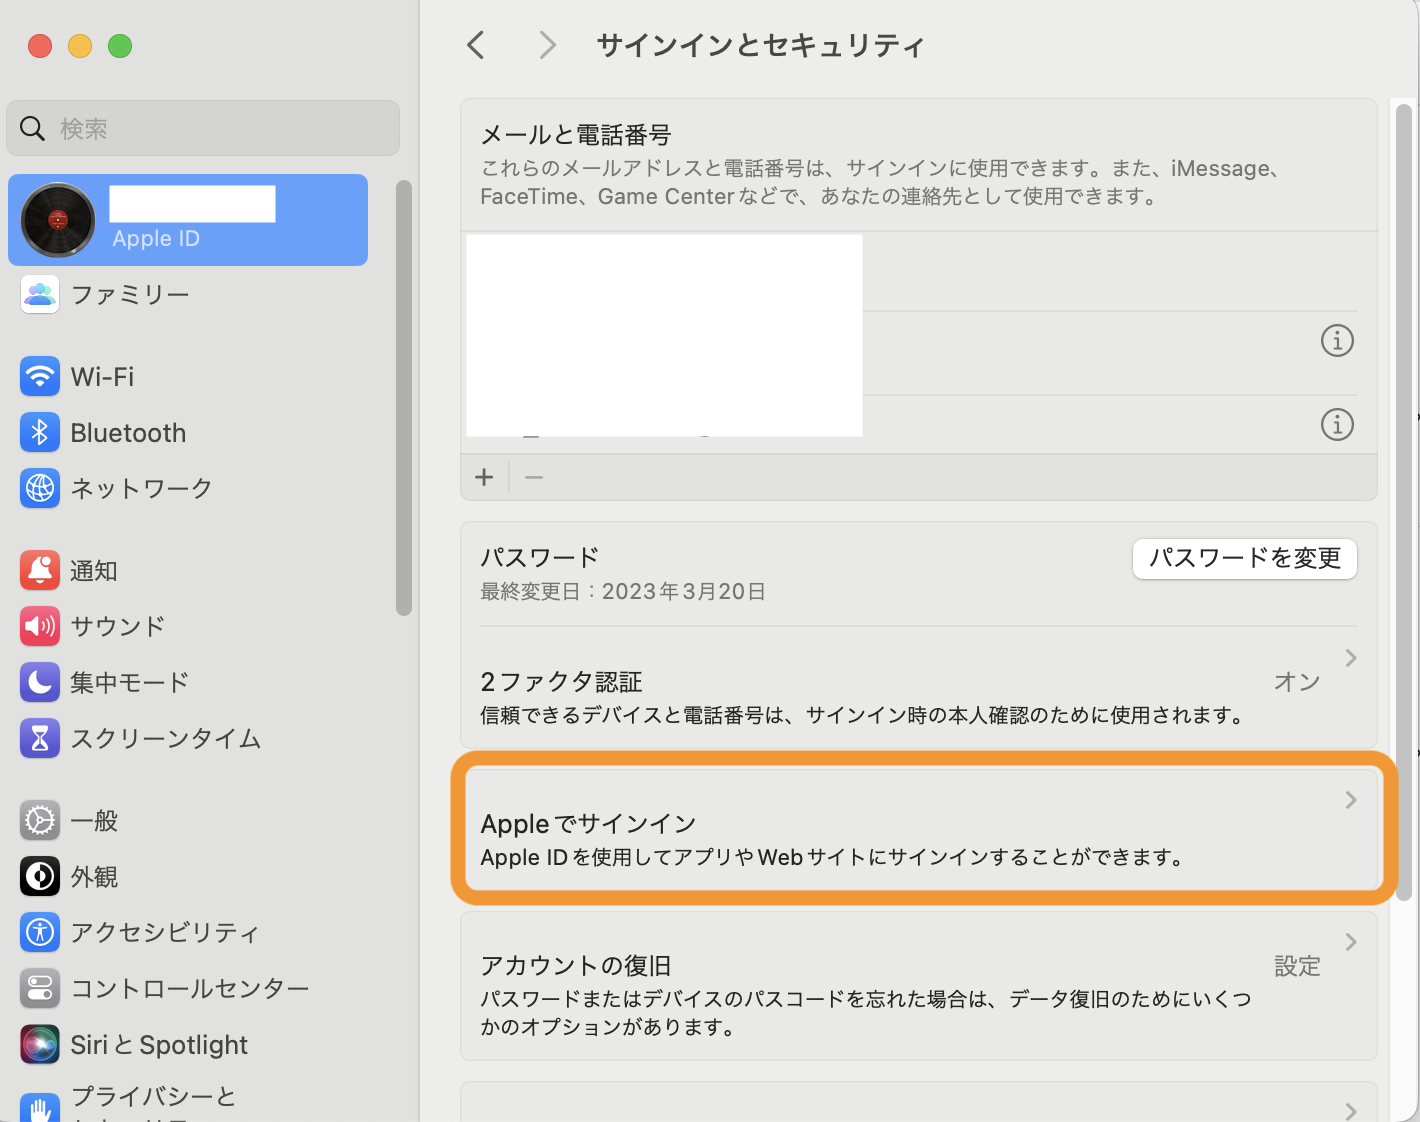Add an email or phone with plus button
The width and height of the screenshot is (1420, 1122).
(484, 477)
